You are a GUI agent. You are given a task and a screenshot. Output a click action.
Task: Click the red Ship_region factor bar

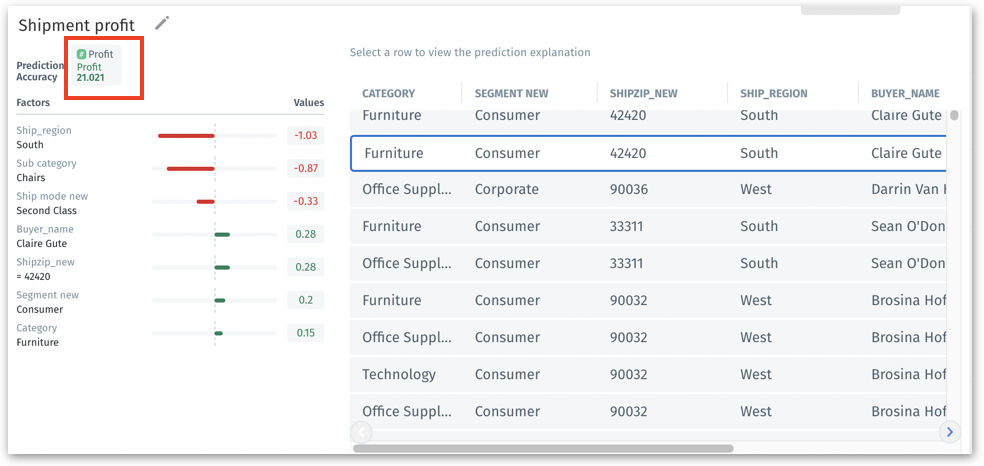[x=186, y=135]
